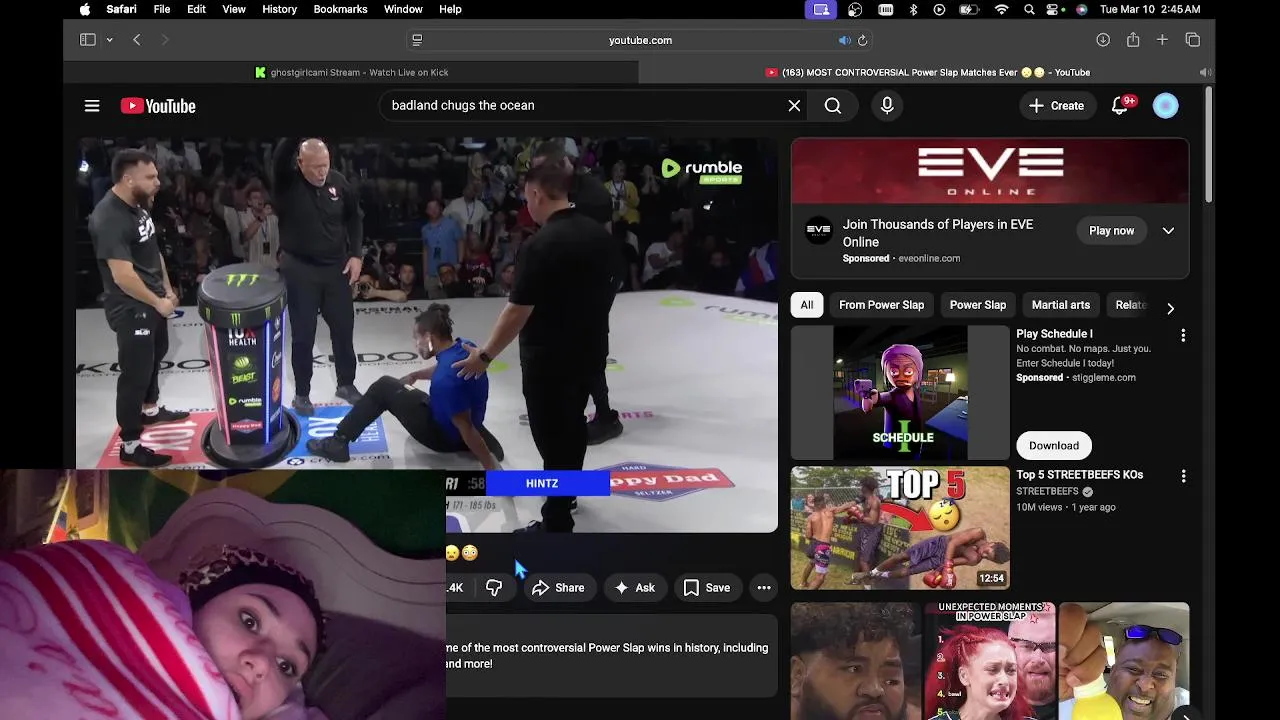
Task: Click the youtube.com address field
Action: point(640,40)
